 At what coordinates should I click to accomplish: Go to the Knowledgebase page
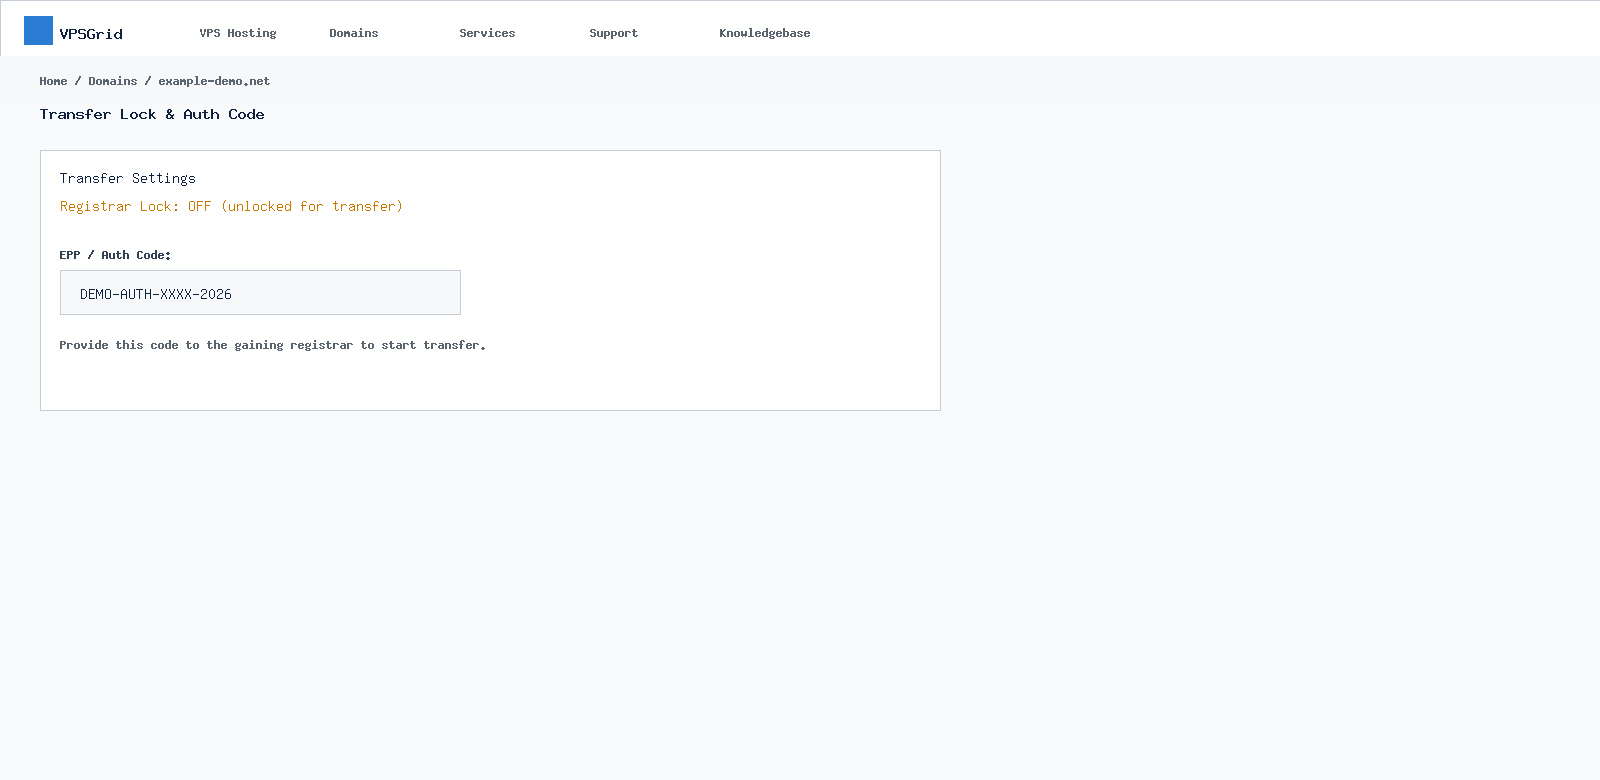(x=765, y=33)
